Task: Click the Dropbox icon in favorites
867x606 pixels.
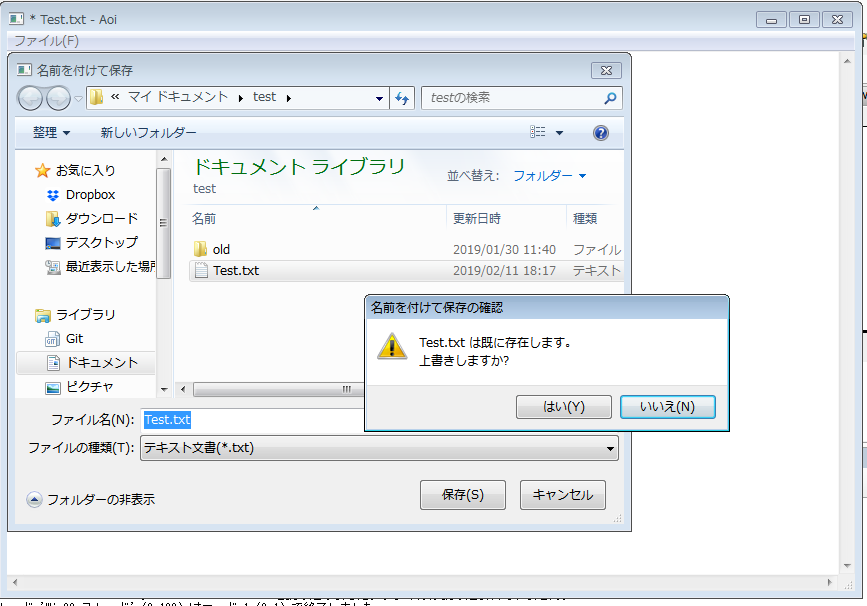Action: pyautogui.click(x=53, y=195)
